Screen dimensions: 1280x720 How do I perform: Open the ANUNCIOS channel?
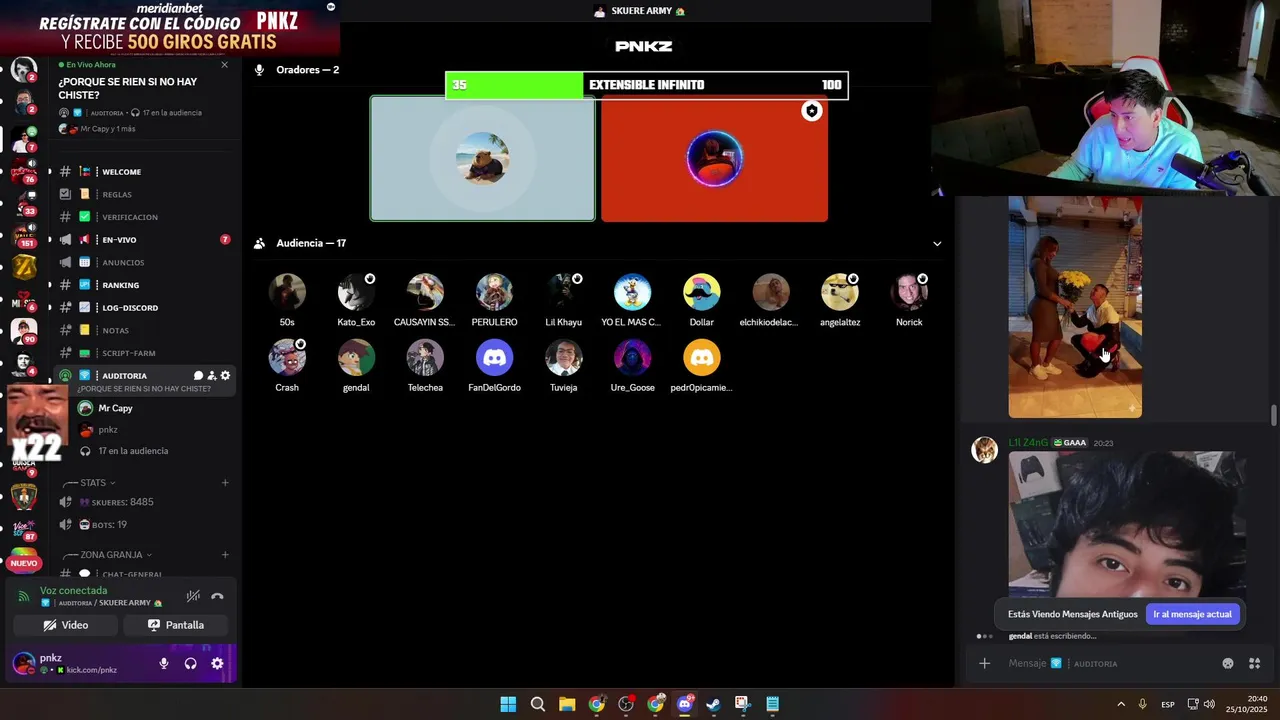click(144, 262)
